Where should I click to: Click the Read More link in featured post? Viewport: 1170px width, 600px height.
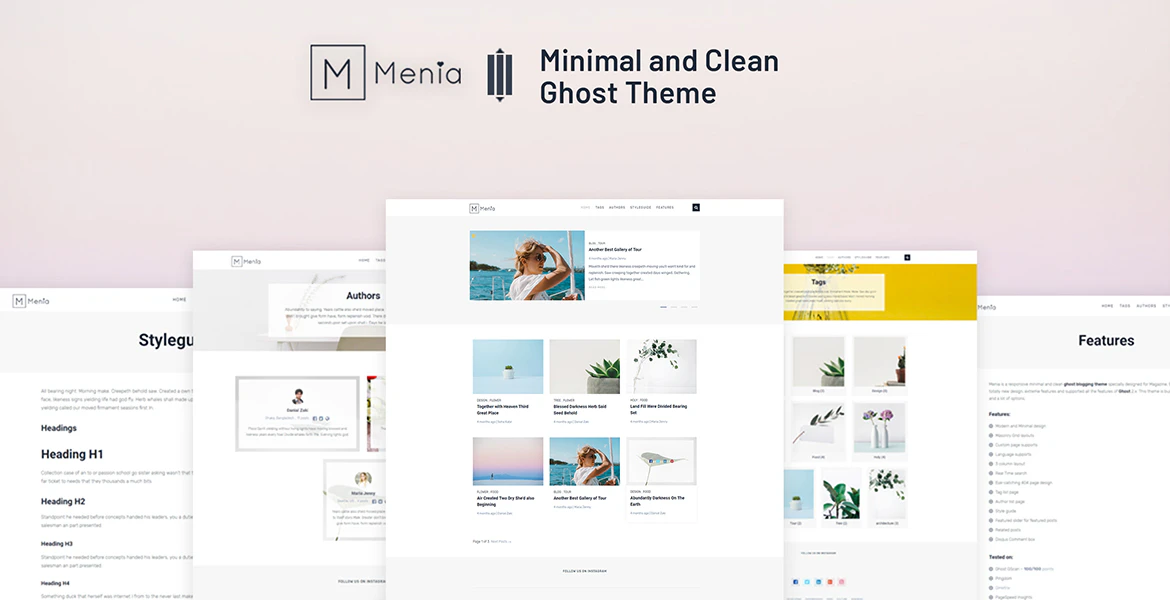(597, 287)
